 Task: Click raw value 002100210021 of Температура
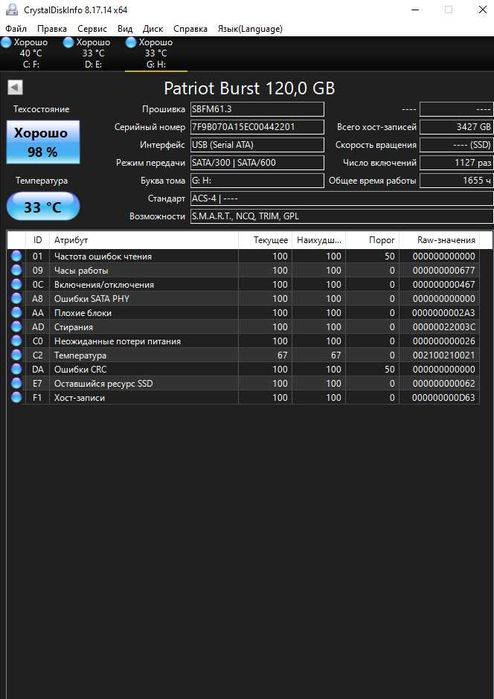444,355
